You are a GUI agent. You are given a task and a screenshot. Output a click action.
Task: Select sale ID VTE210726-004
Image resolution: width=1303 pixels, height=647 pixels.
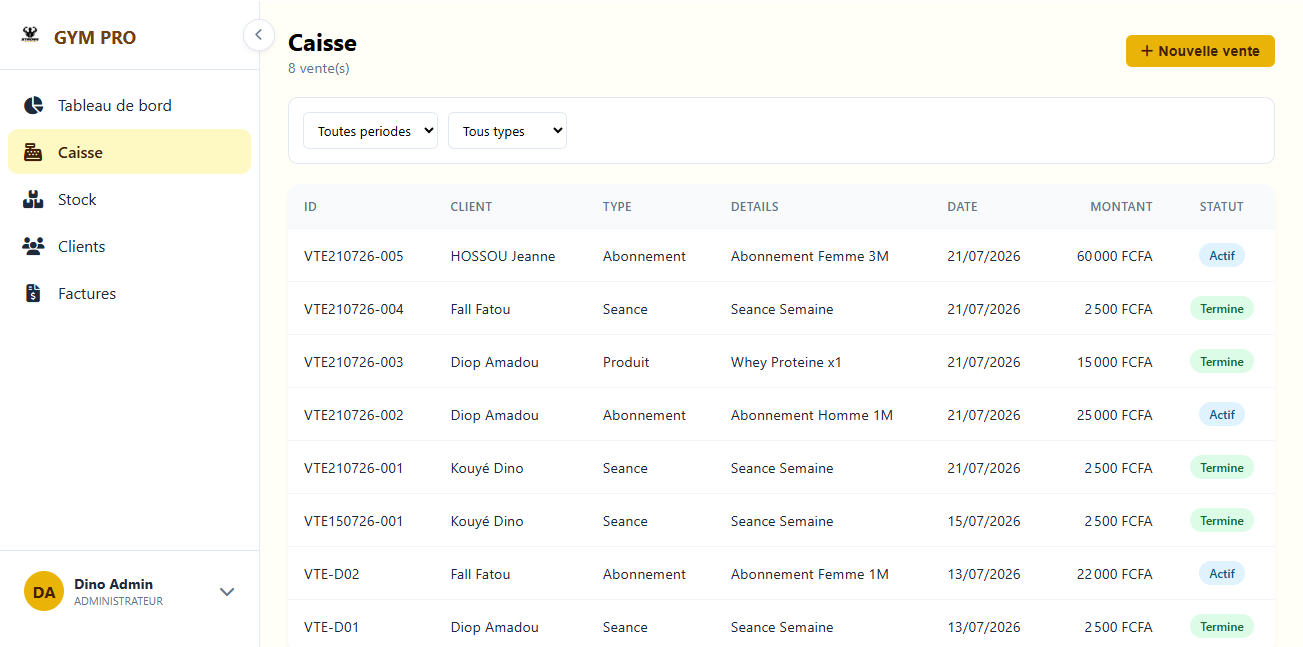[x=354, y=309]
